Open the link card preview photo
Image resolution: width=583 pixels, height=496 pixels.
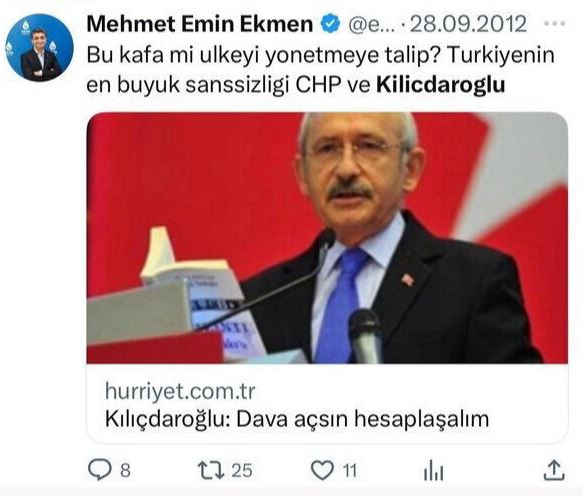[x=327, y=238]
